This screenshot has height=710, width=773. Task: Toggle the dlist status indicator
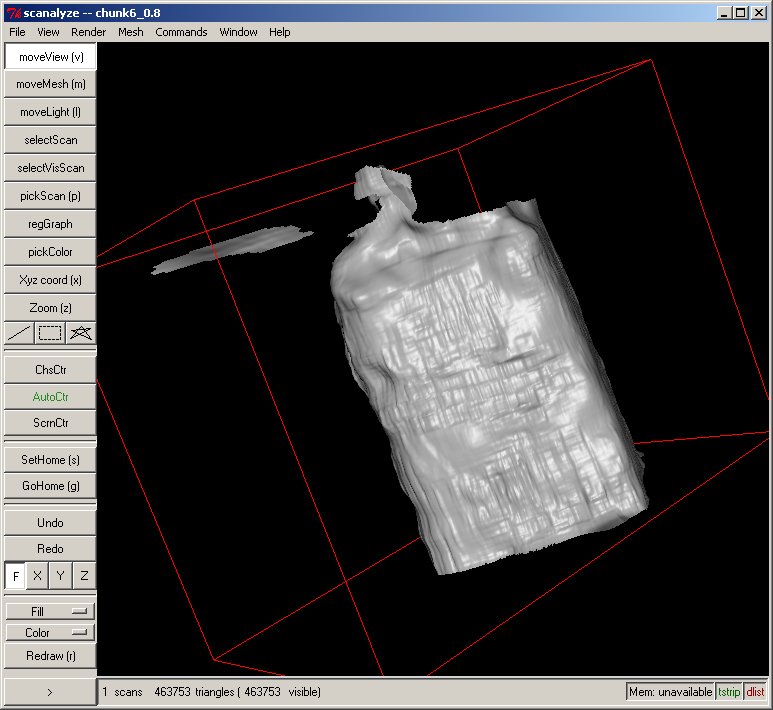pos(755,692)
